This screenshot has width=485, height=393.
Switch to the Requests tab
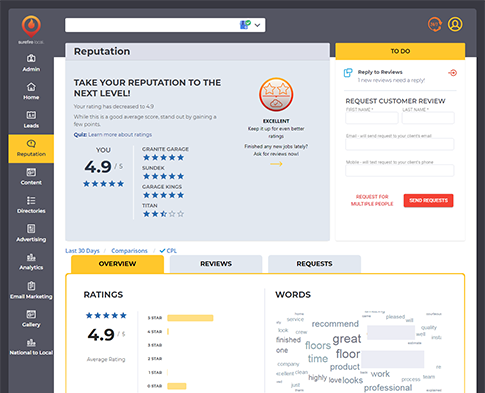coord(314,264)
